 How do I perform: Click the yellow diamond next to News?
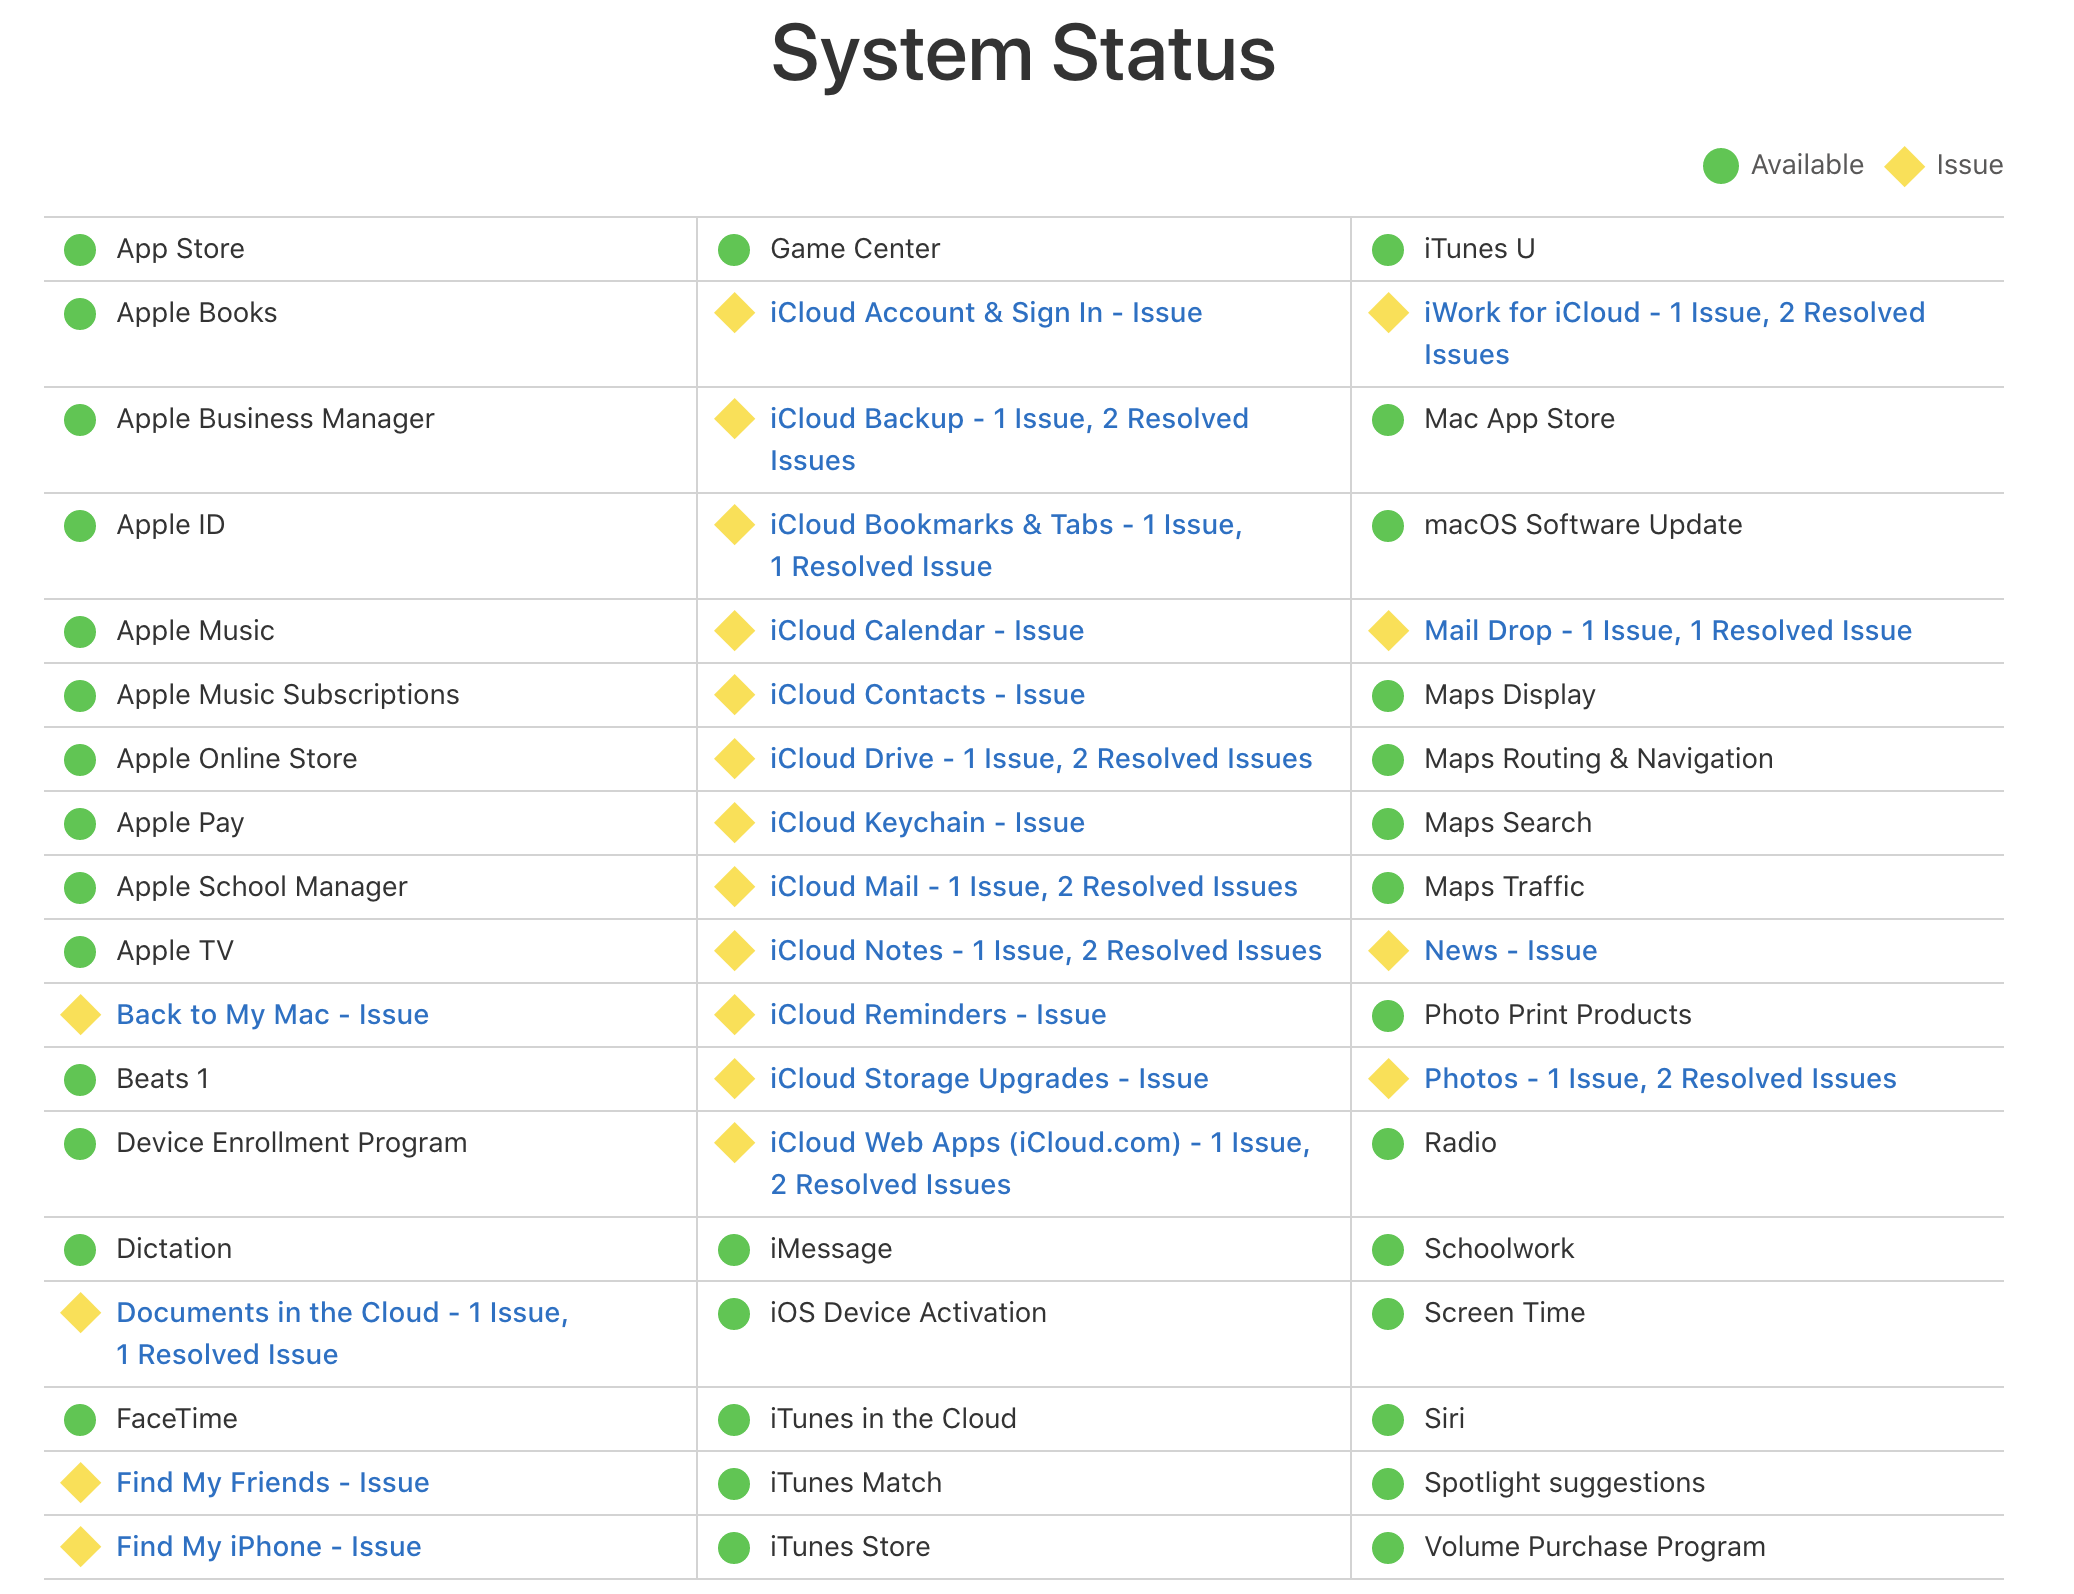click(1388, 951)
